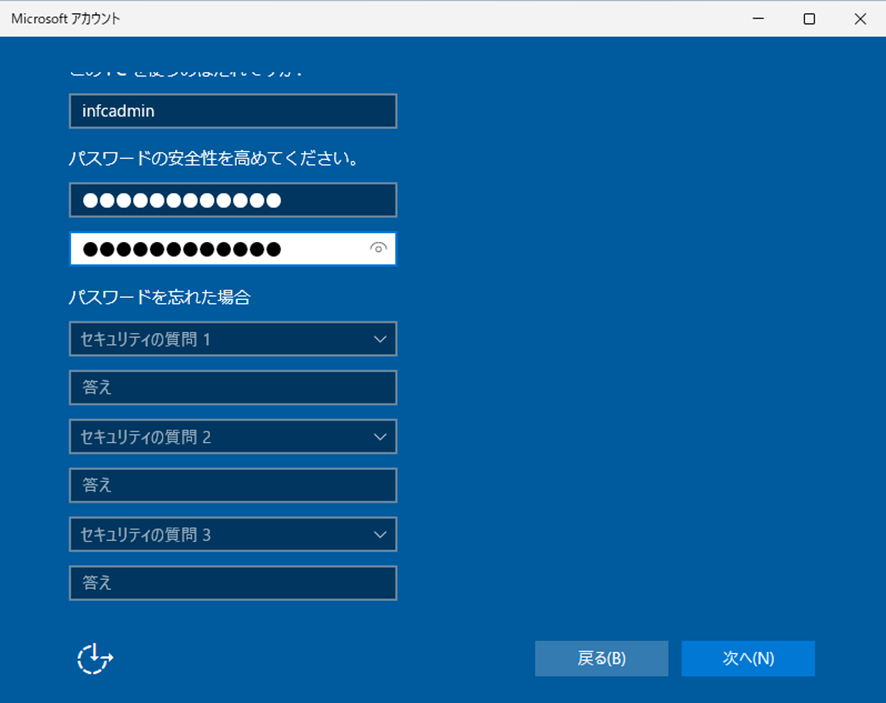Reveal password with the eye icon

pos(378,248)
